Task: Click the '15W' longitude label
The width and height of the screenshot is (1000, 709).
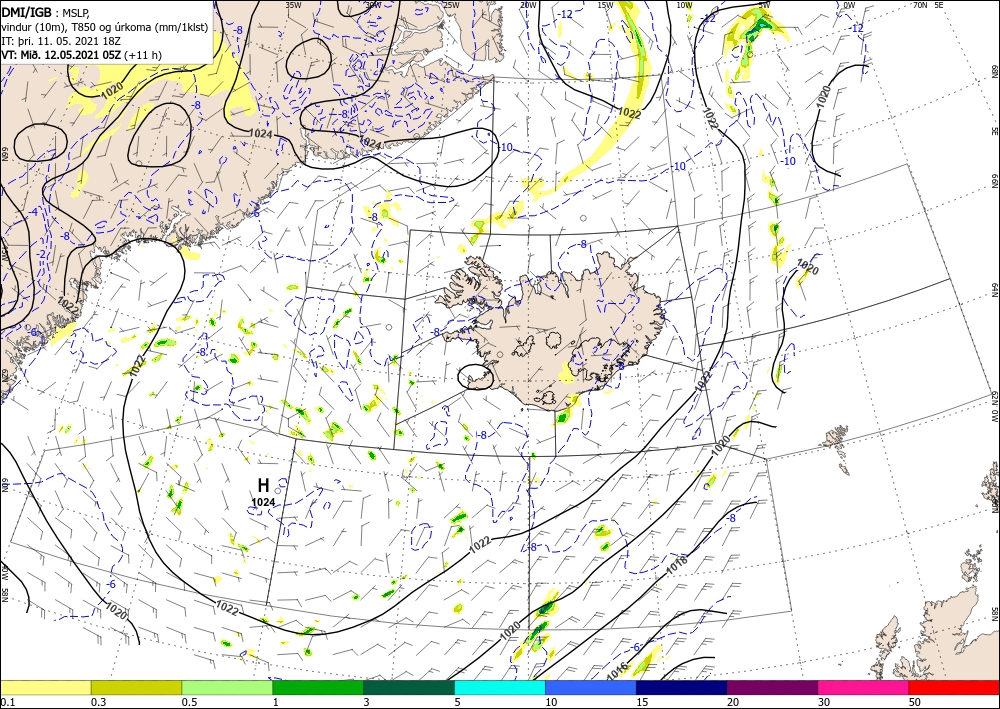Action: point(605,5)
